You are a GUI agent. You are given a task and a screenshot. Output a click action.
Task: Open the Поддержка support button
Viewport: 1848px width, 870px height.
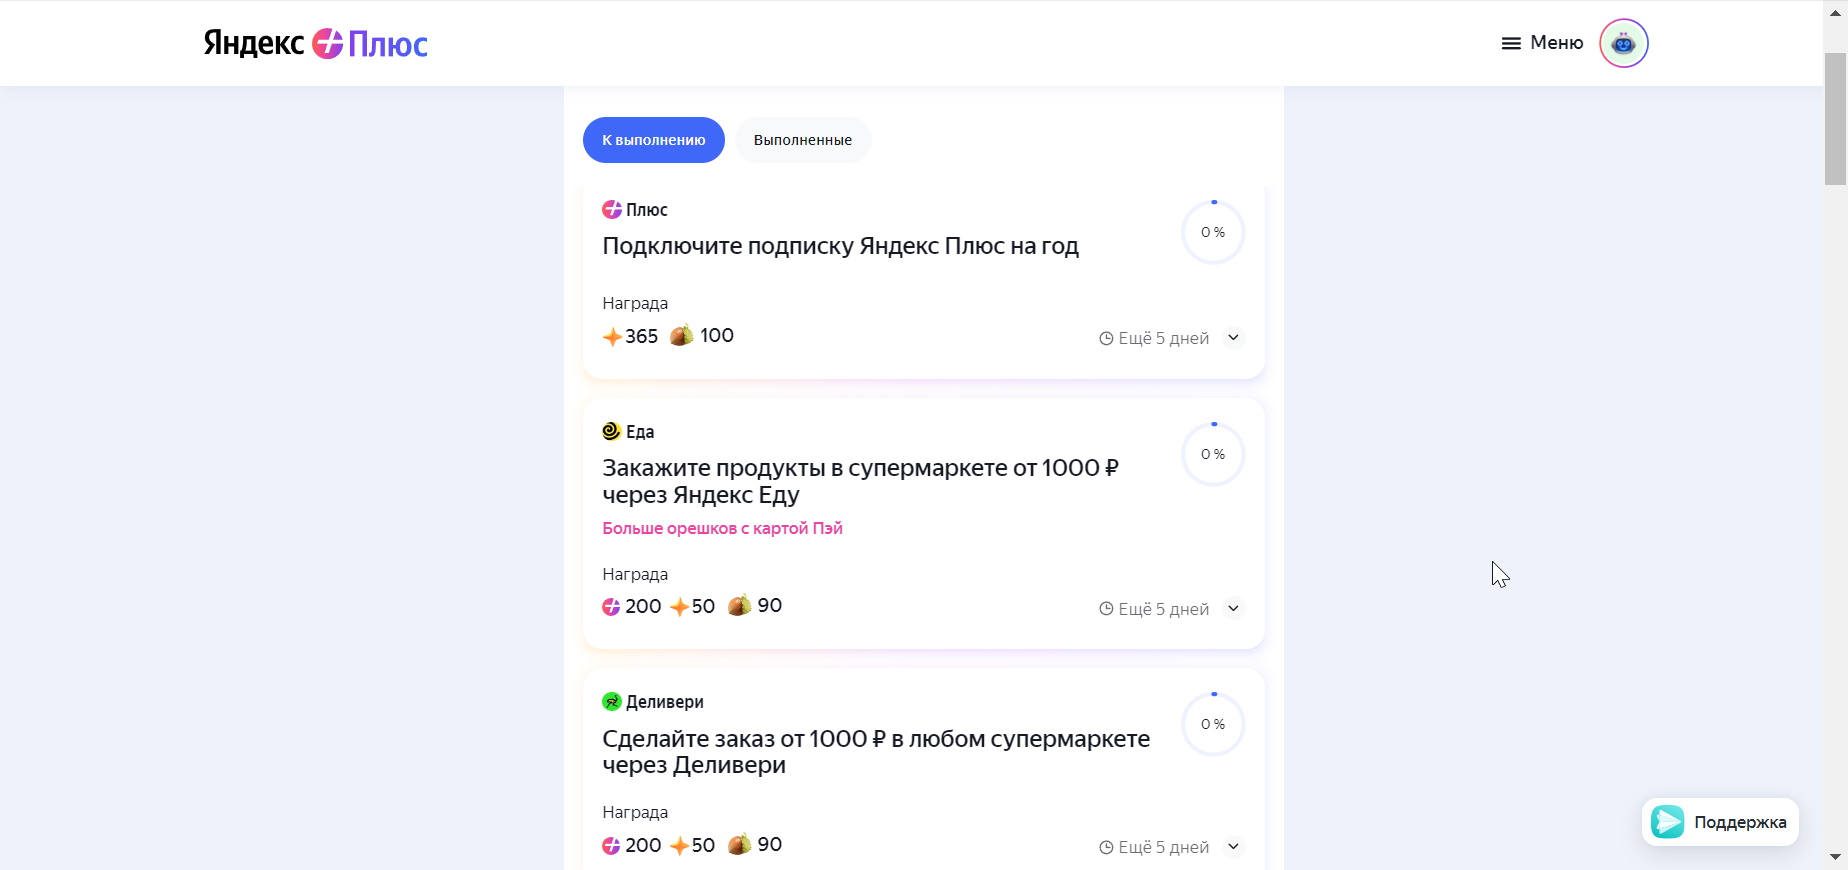click(x=1720, y=822)
